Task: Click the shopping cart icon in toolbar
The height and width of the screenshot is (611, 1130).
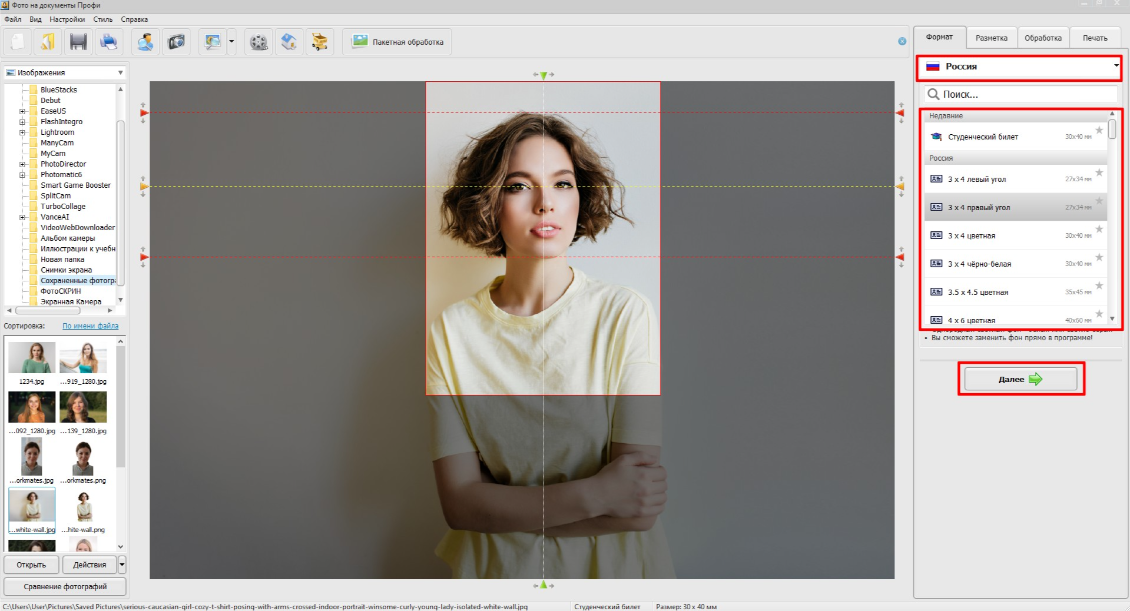Action: click(319, 42)
